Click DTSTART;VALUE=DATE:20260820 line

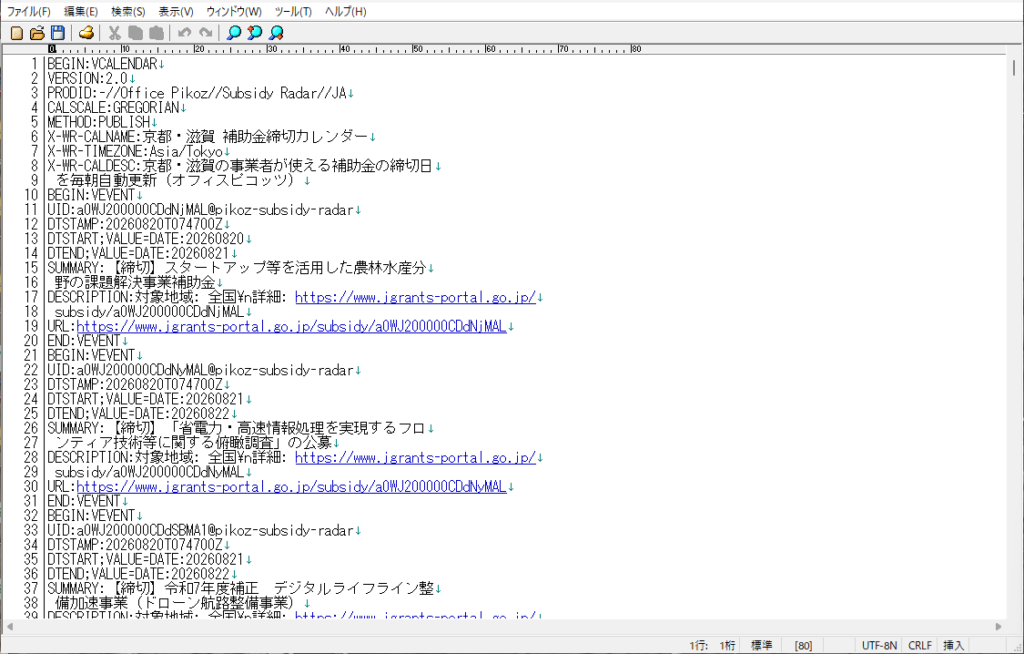pos(146,238)
